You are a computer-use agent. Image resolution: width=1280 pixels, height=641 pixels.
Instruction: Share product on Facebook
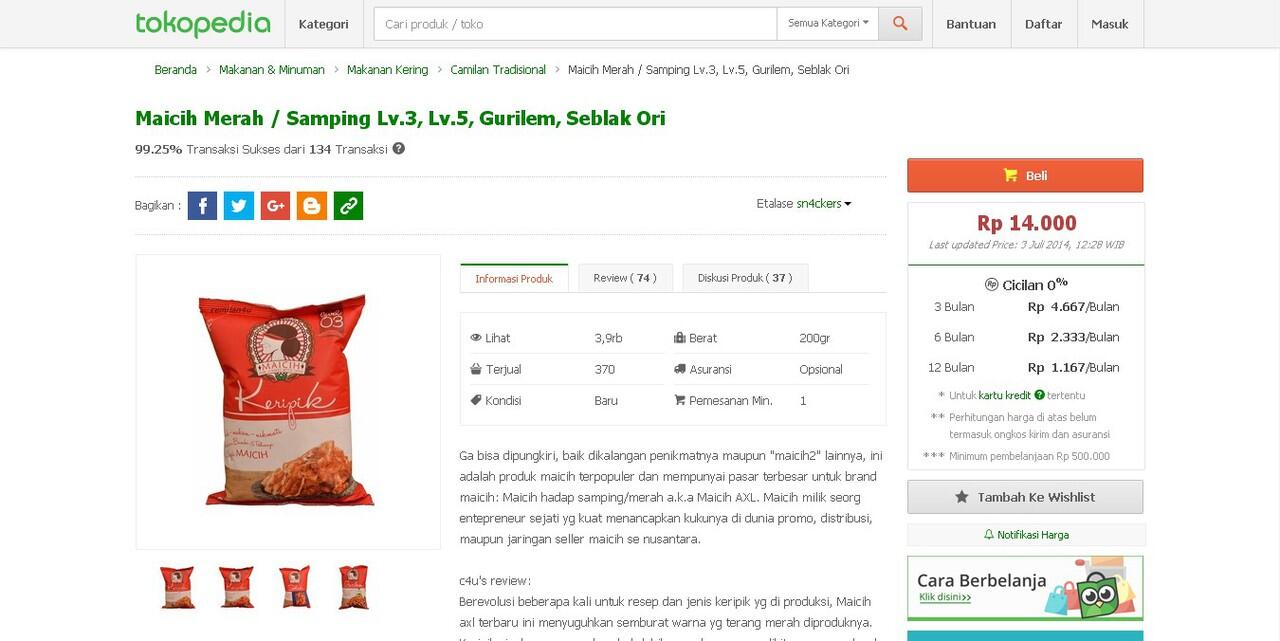[x=202, y=206]
